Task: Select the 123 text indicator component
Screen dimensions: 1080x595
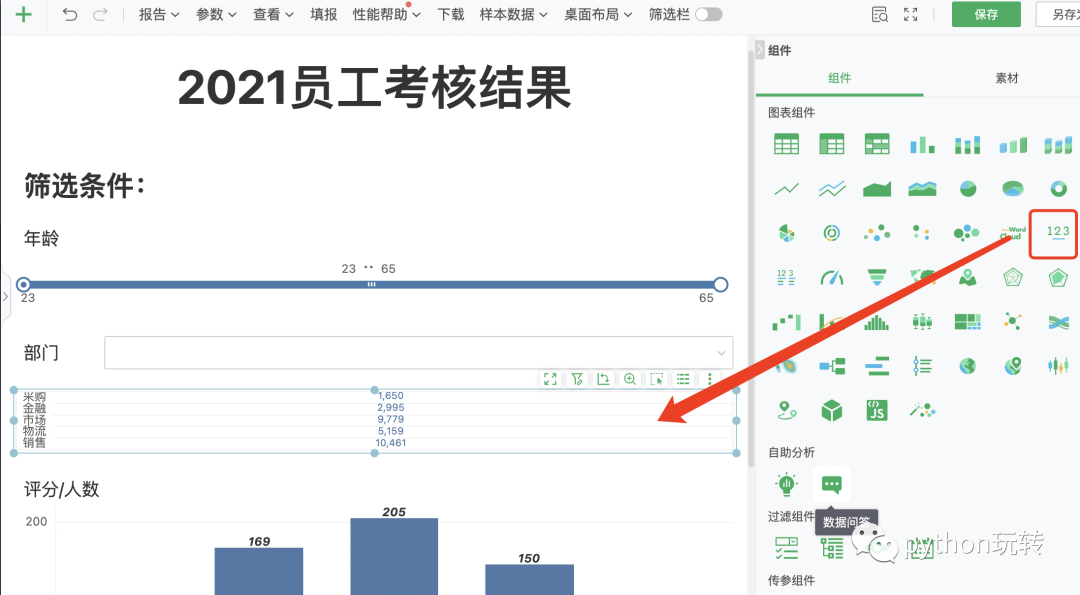Action: click(1058, 233)
